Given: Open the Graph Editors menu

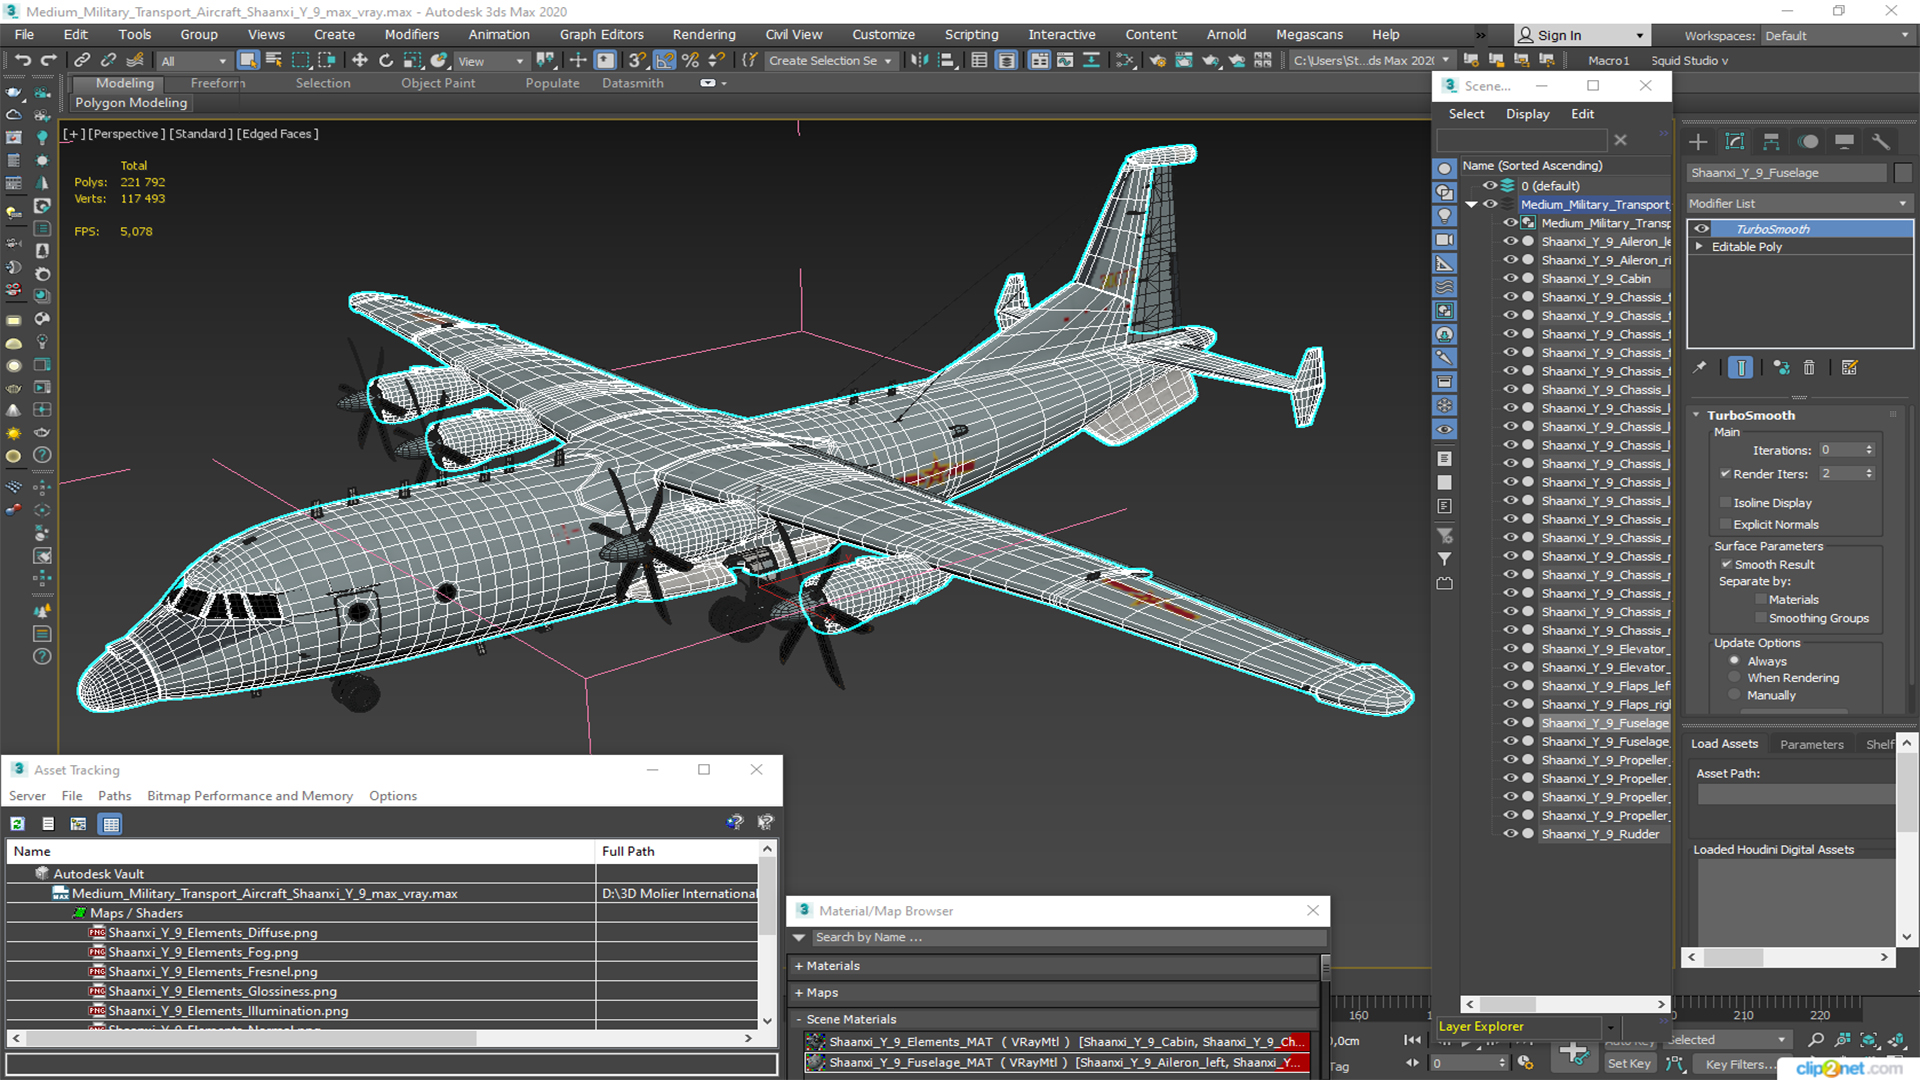Looking at the screenshot, I should [602, 34].
